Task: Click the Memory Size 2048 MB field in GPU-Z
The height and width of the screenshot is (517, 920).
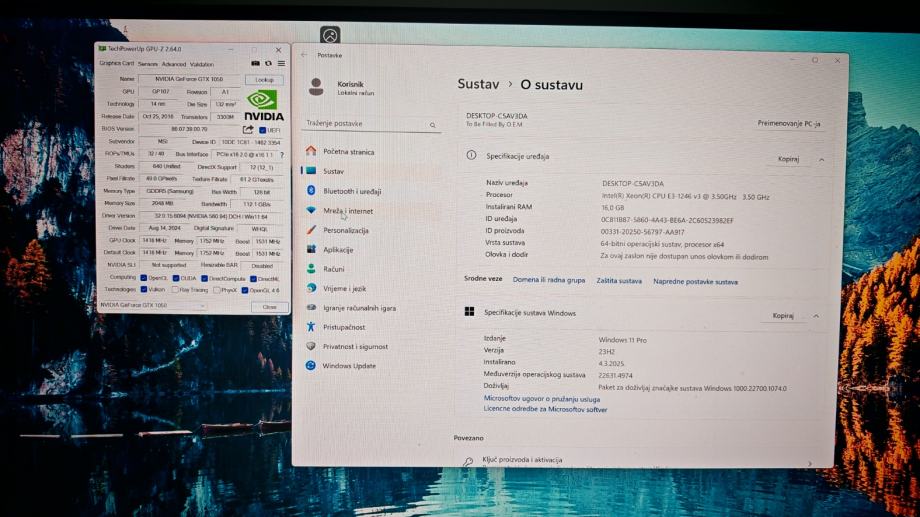Action: [x=162, y=204]
